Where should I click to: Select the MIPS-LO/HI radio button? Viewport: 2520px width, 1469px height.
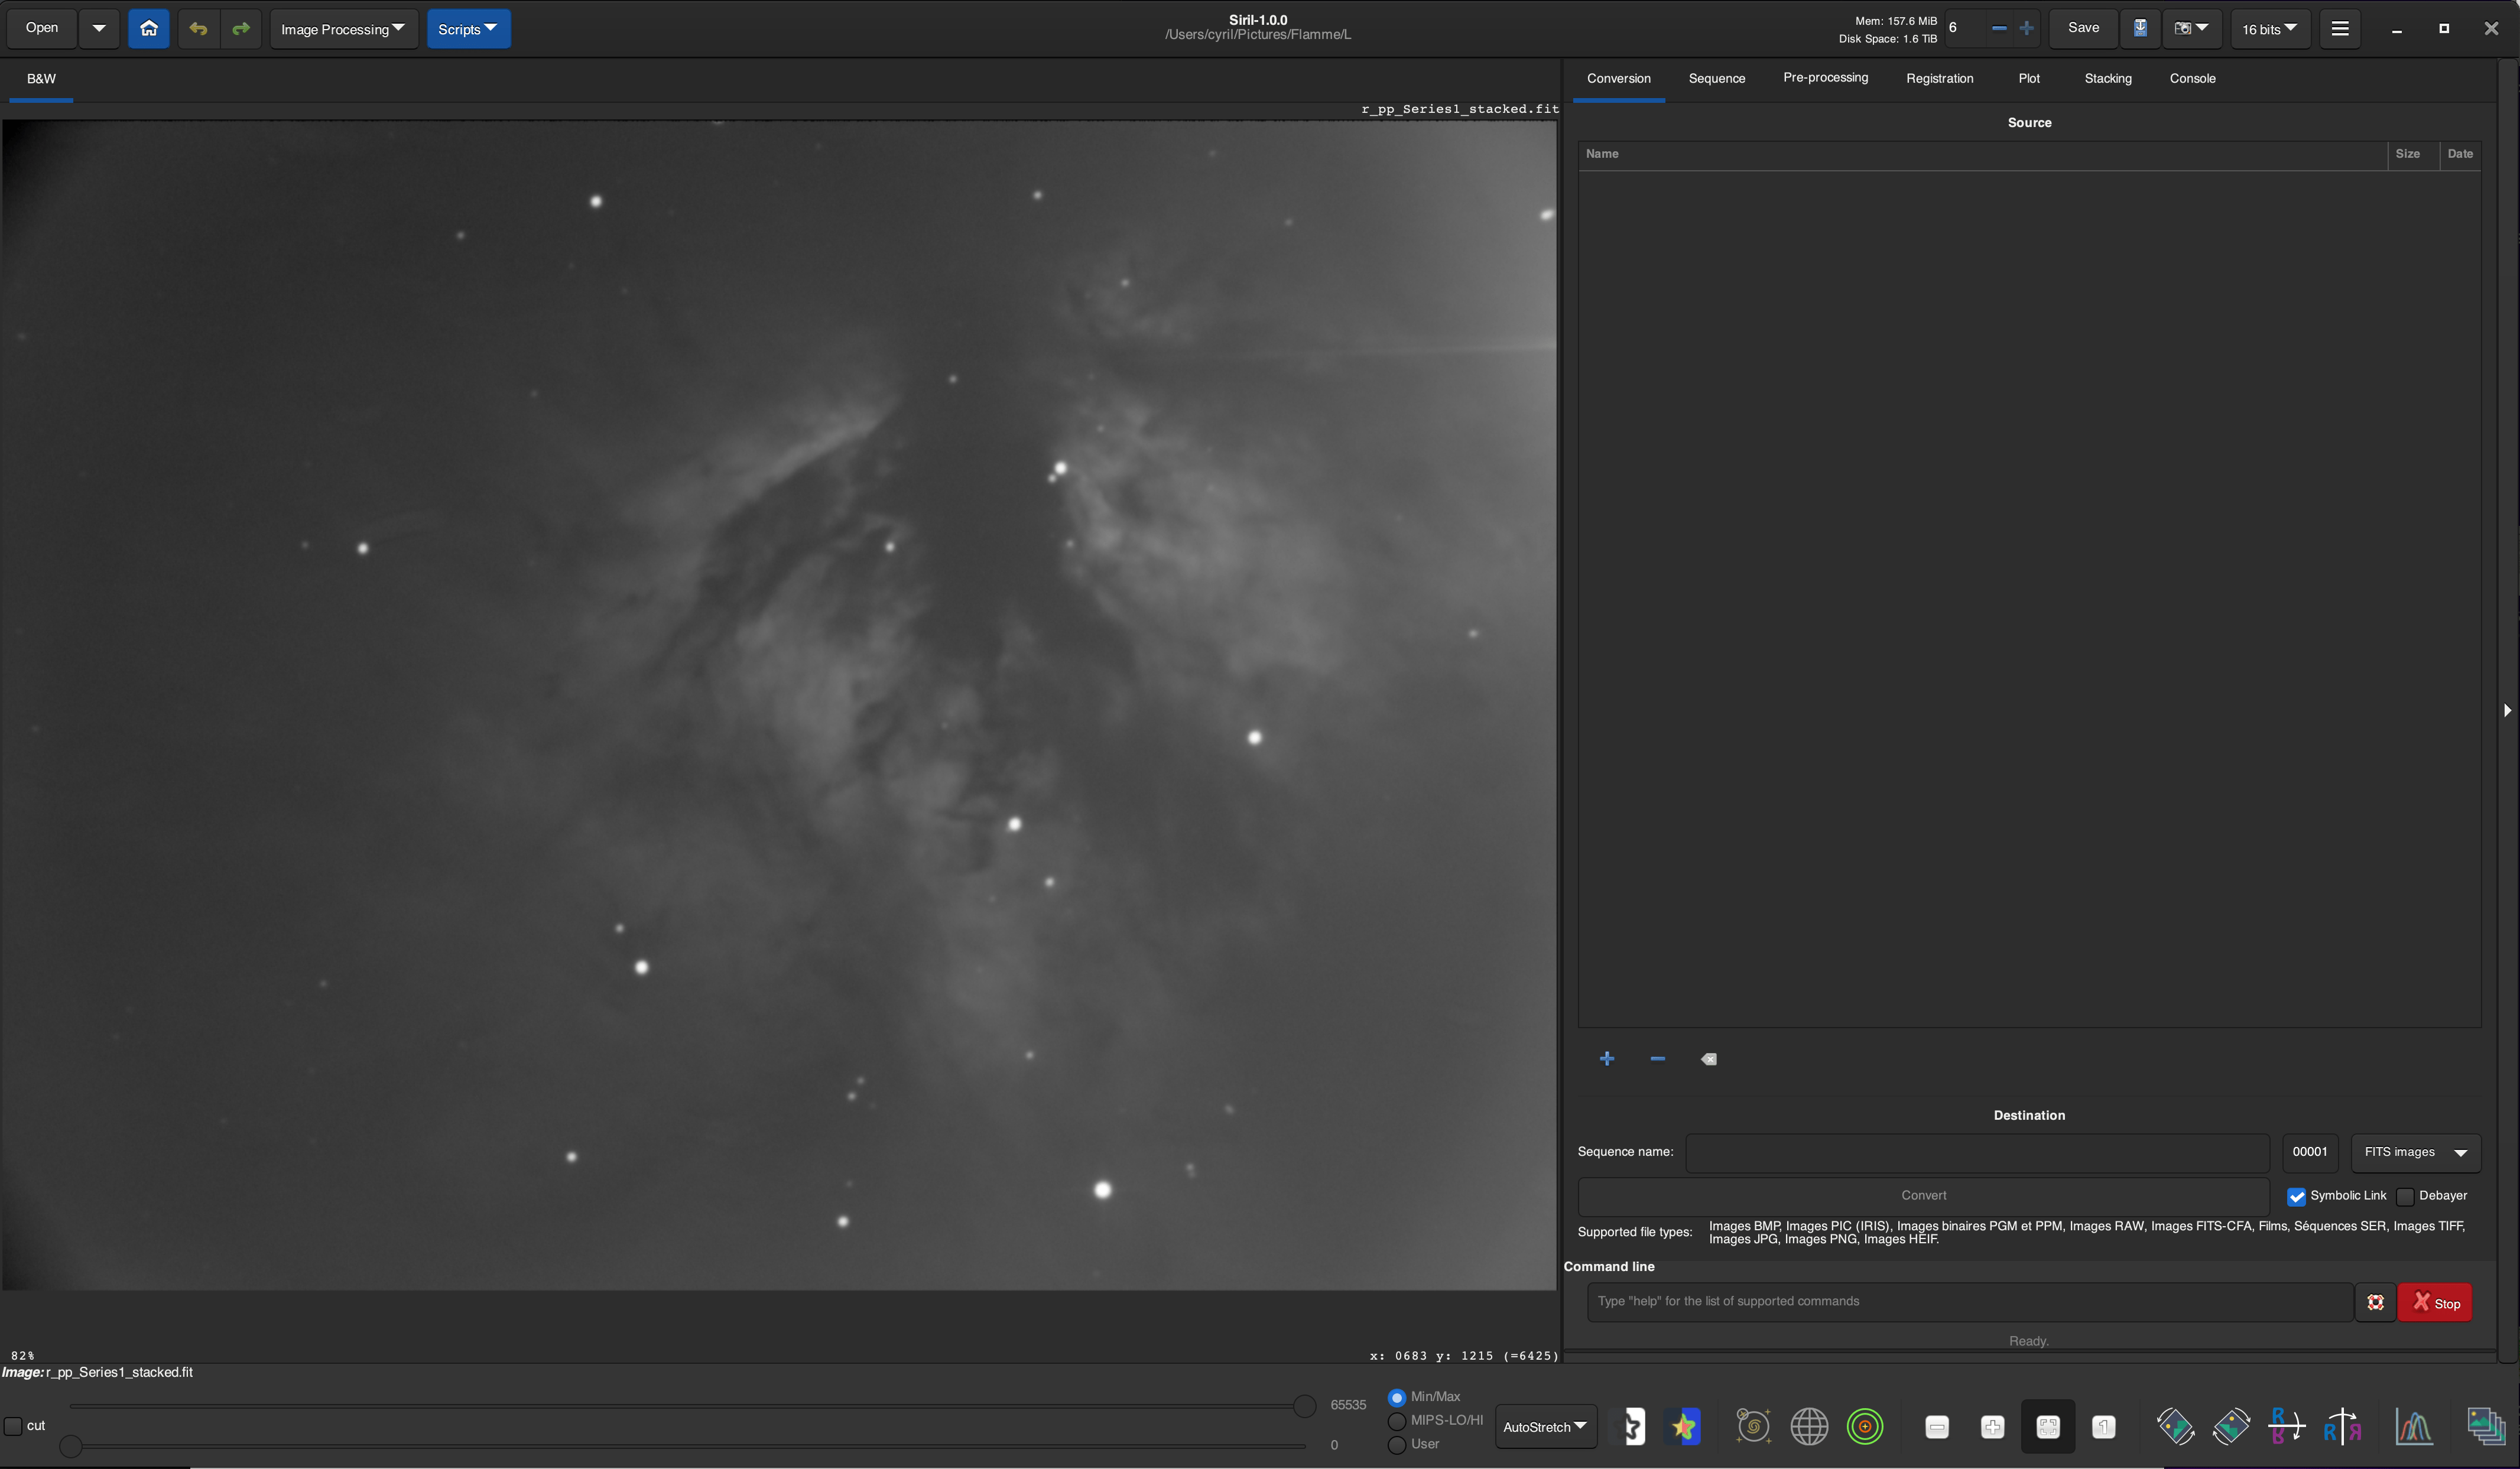1397,1421
